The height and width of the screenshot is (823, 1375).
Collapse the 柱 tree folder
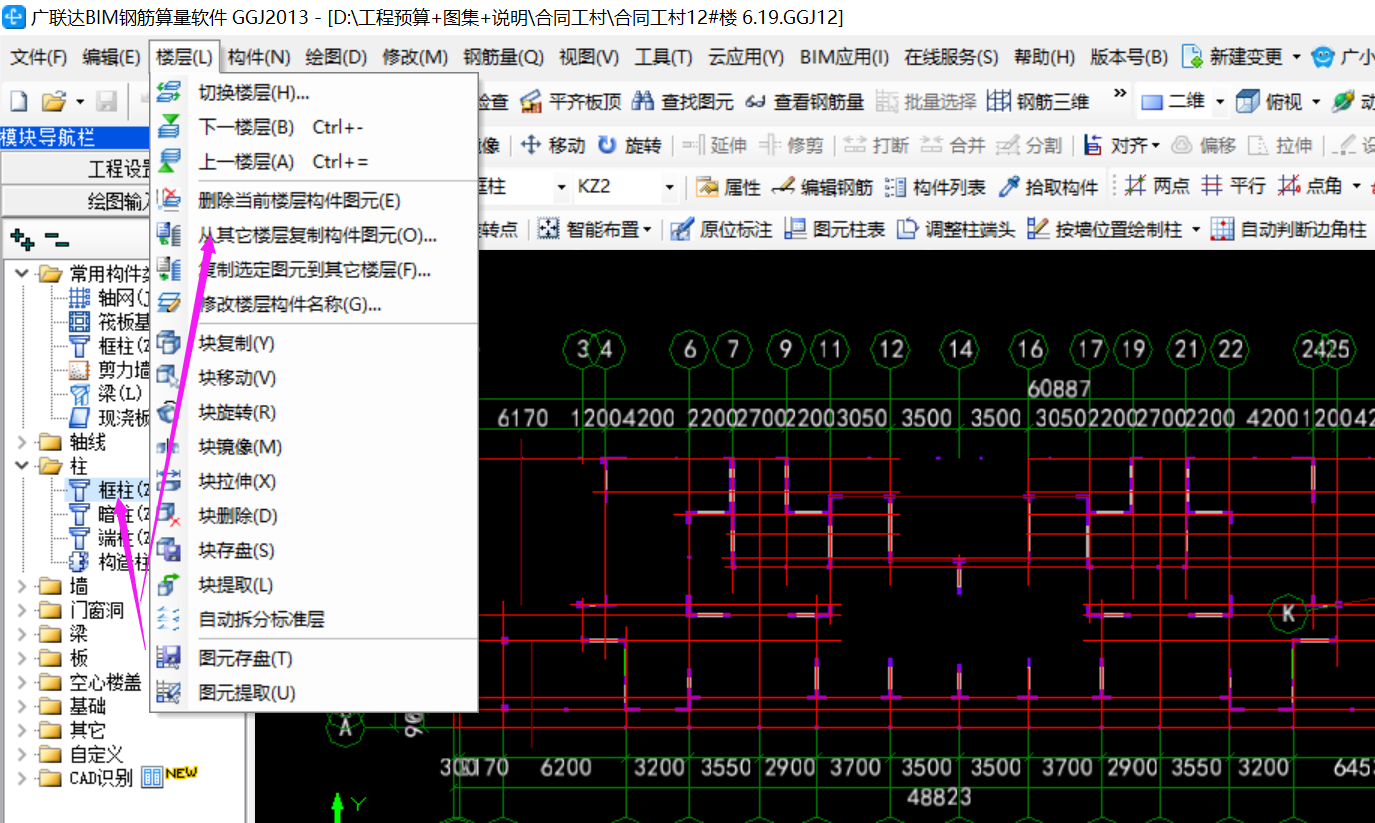(23, 465)
